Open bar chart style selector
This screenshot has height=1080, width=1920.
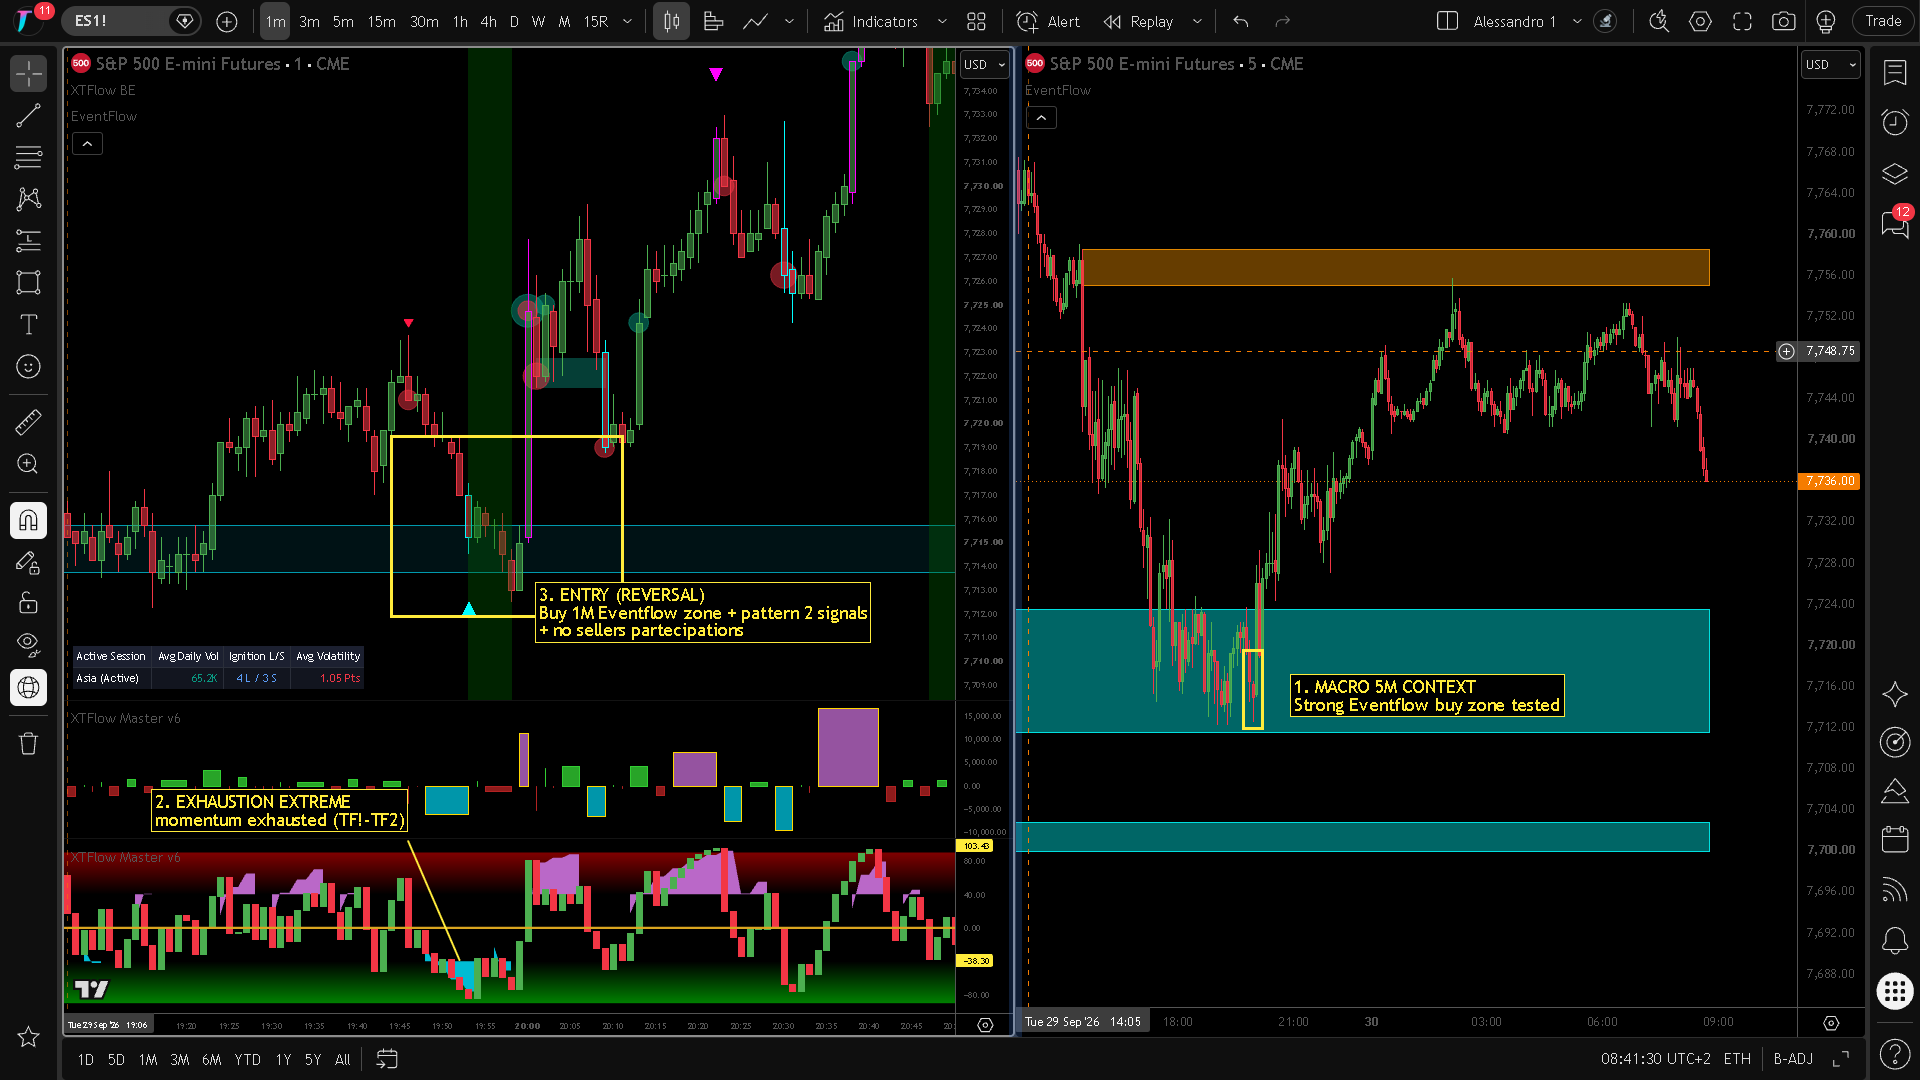pyautogui.click(x=672, y=21)
